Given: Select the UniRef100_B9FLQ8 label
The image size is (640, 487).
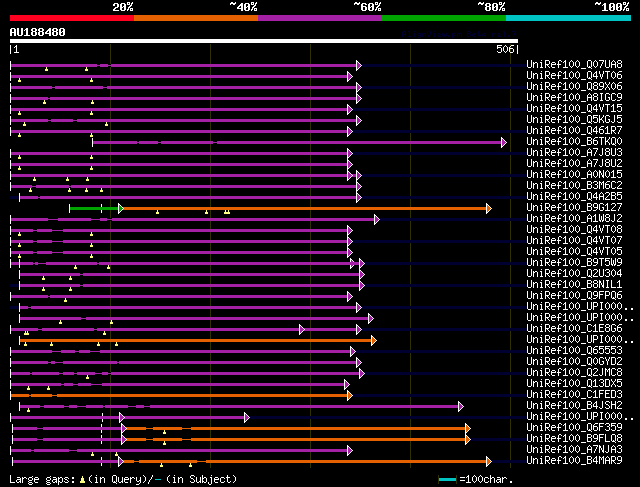Looking at the screenshot, I should pos(574,439).
